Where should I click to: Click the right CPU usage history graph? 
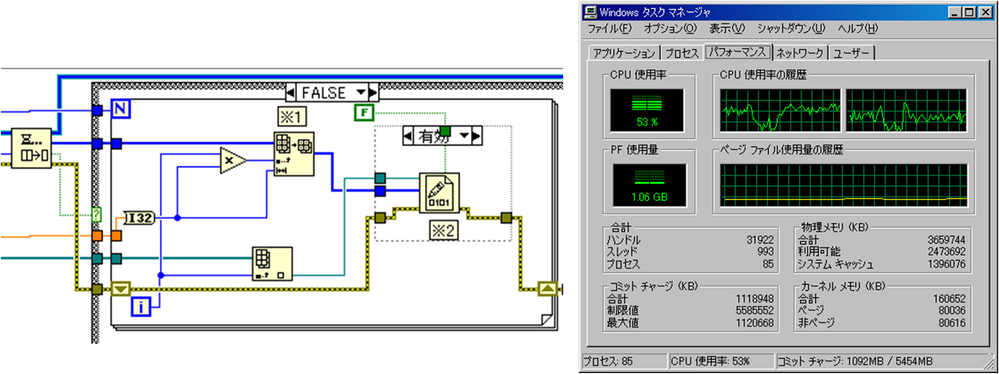907,111
